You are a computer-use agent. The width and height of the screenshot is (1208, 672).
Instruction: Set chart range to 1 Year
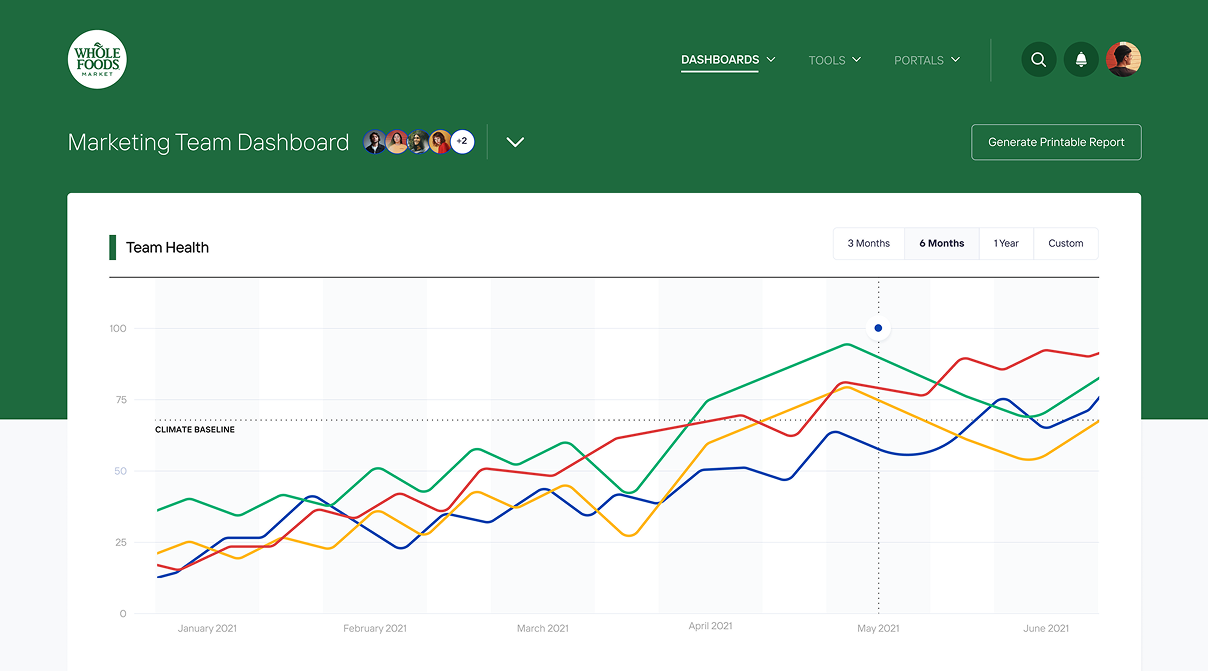coord(1006,243)
